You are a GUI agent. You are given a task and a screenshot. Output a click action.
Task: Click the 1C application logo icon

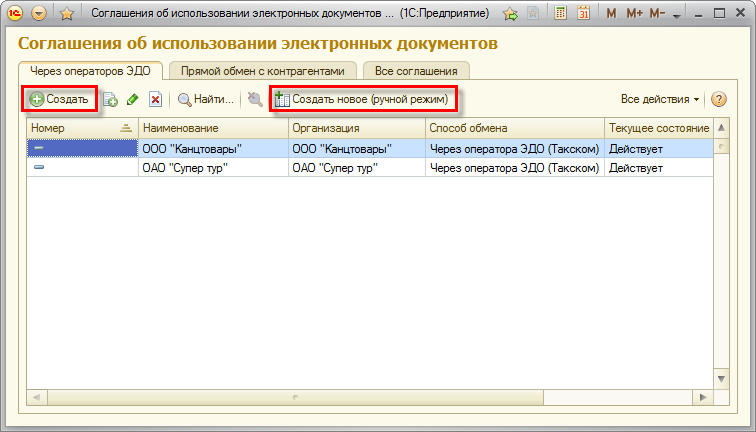tap(15, 13)
